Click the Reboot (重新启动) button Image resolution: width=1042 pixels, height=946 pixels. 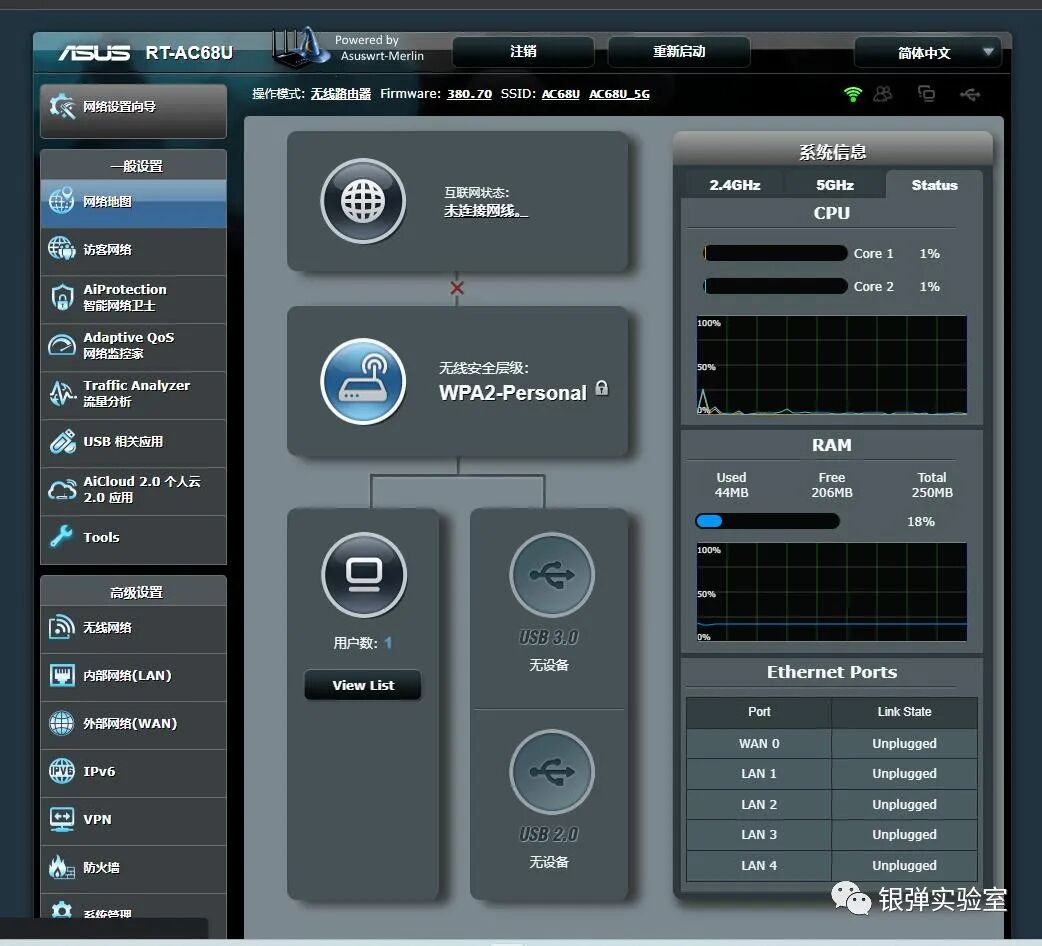coord(678,52)
